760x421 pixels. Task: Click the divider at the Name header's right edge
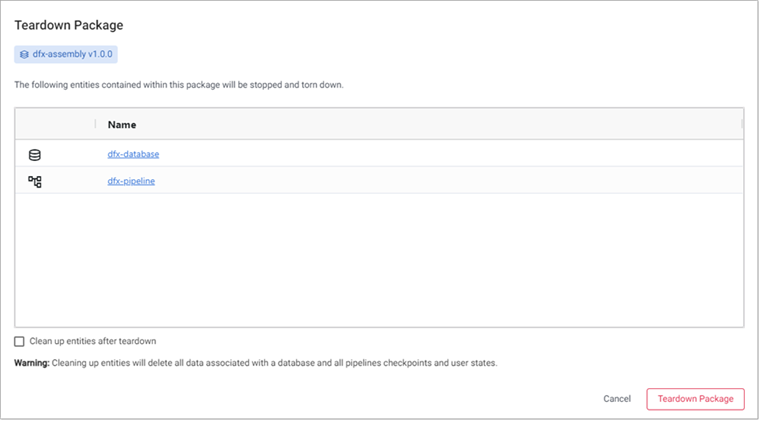point(742,124)
